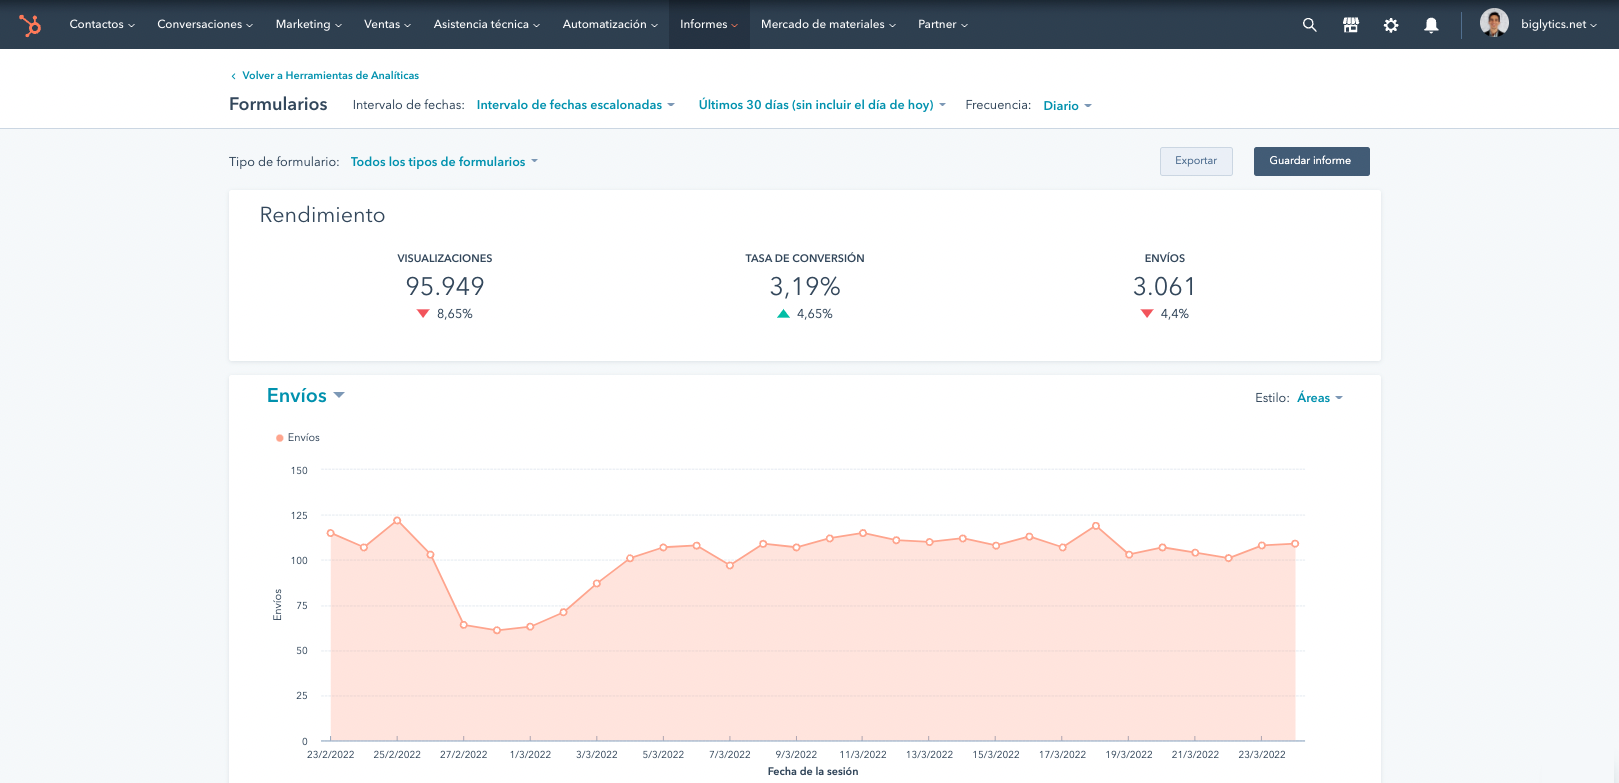Click the 11/3/2022 x-axis date label

click(x=863, y=755)
